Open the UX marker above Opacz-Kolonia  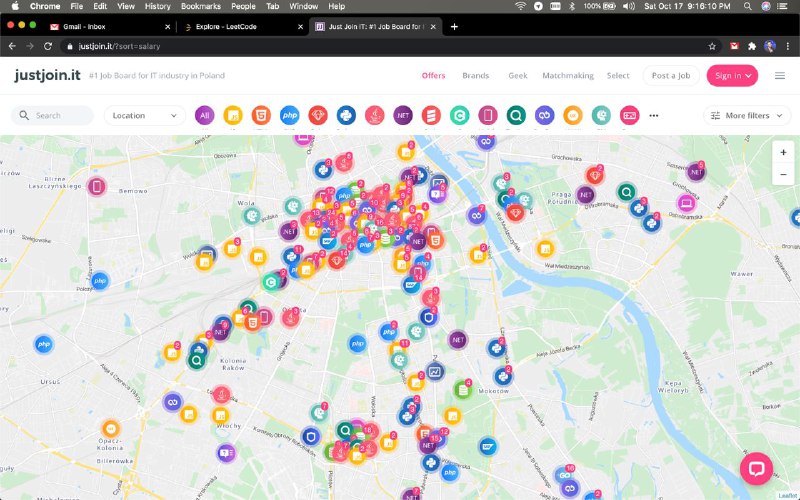(x=110, y=429)
